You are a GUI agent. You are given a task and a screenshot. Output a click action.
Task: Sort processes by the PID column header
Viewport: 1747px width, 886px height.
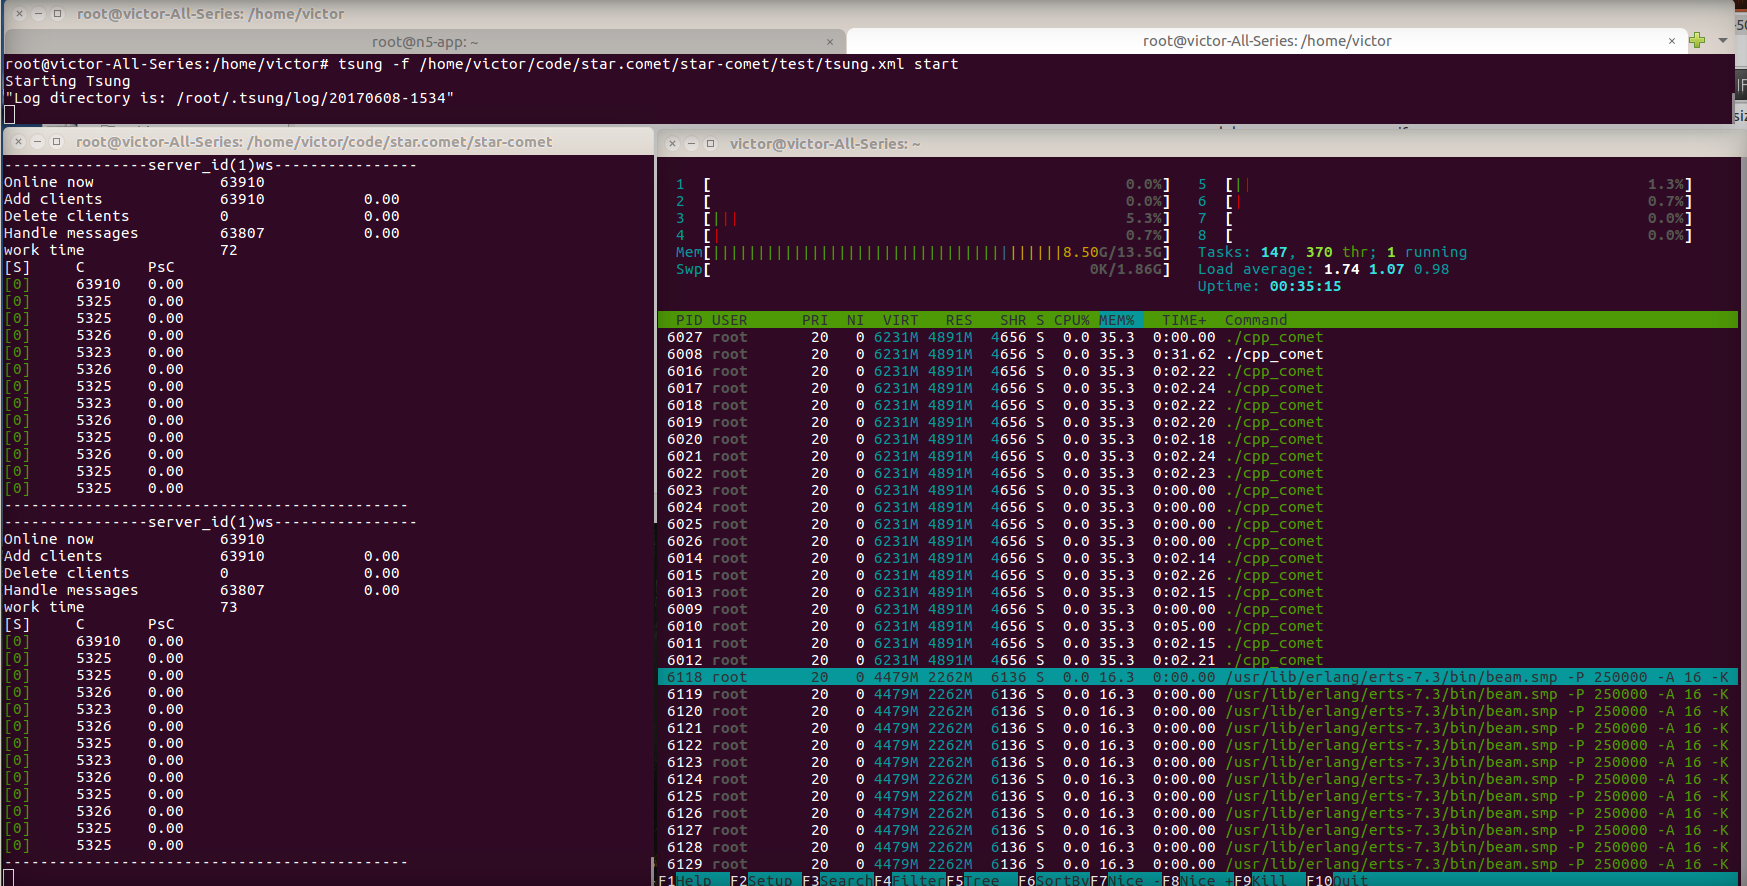(x=688, y=320)
